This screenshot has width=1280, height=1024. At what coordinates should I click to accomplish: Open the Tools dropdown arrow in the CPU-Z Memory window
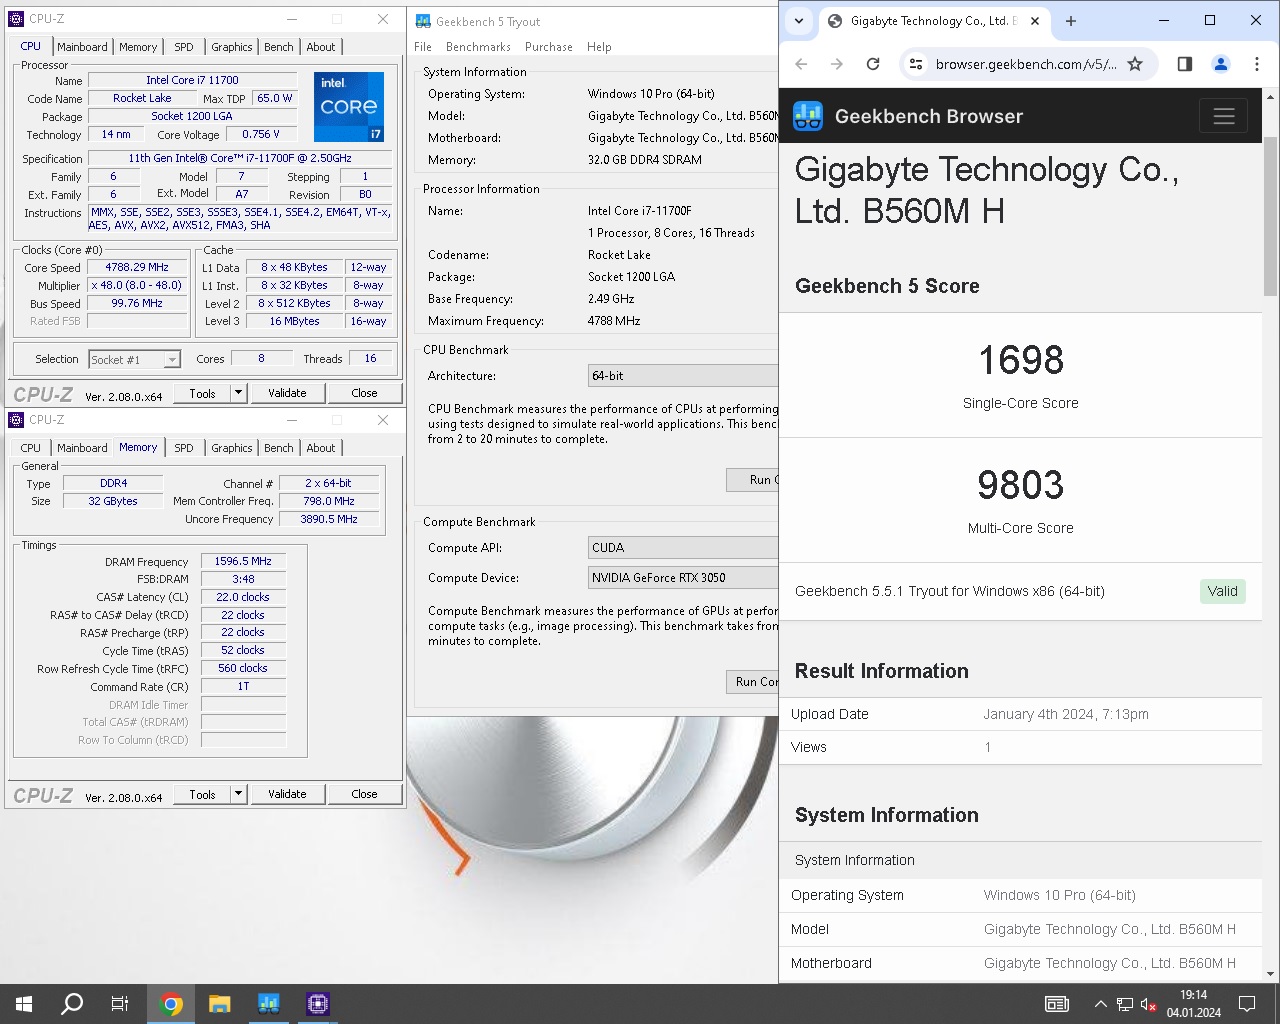pyautogui.click(x=238, y=794)
